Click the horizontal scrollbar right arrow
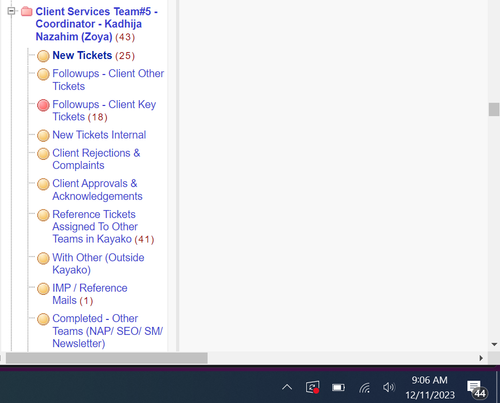 [481, 358]
